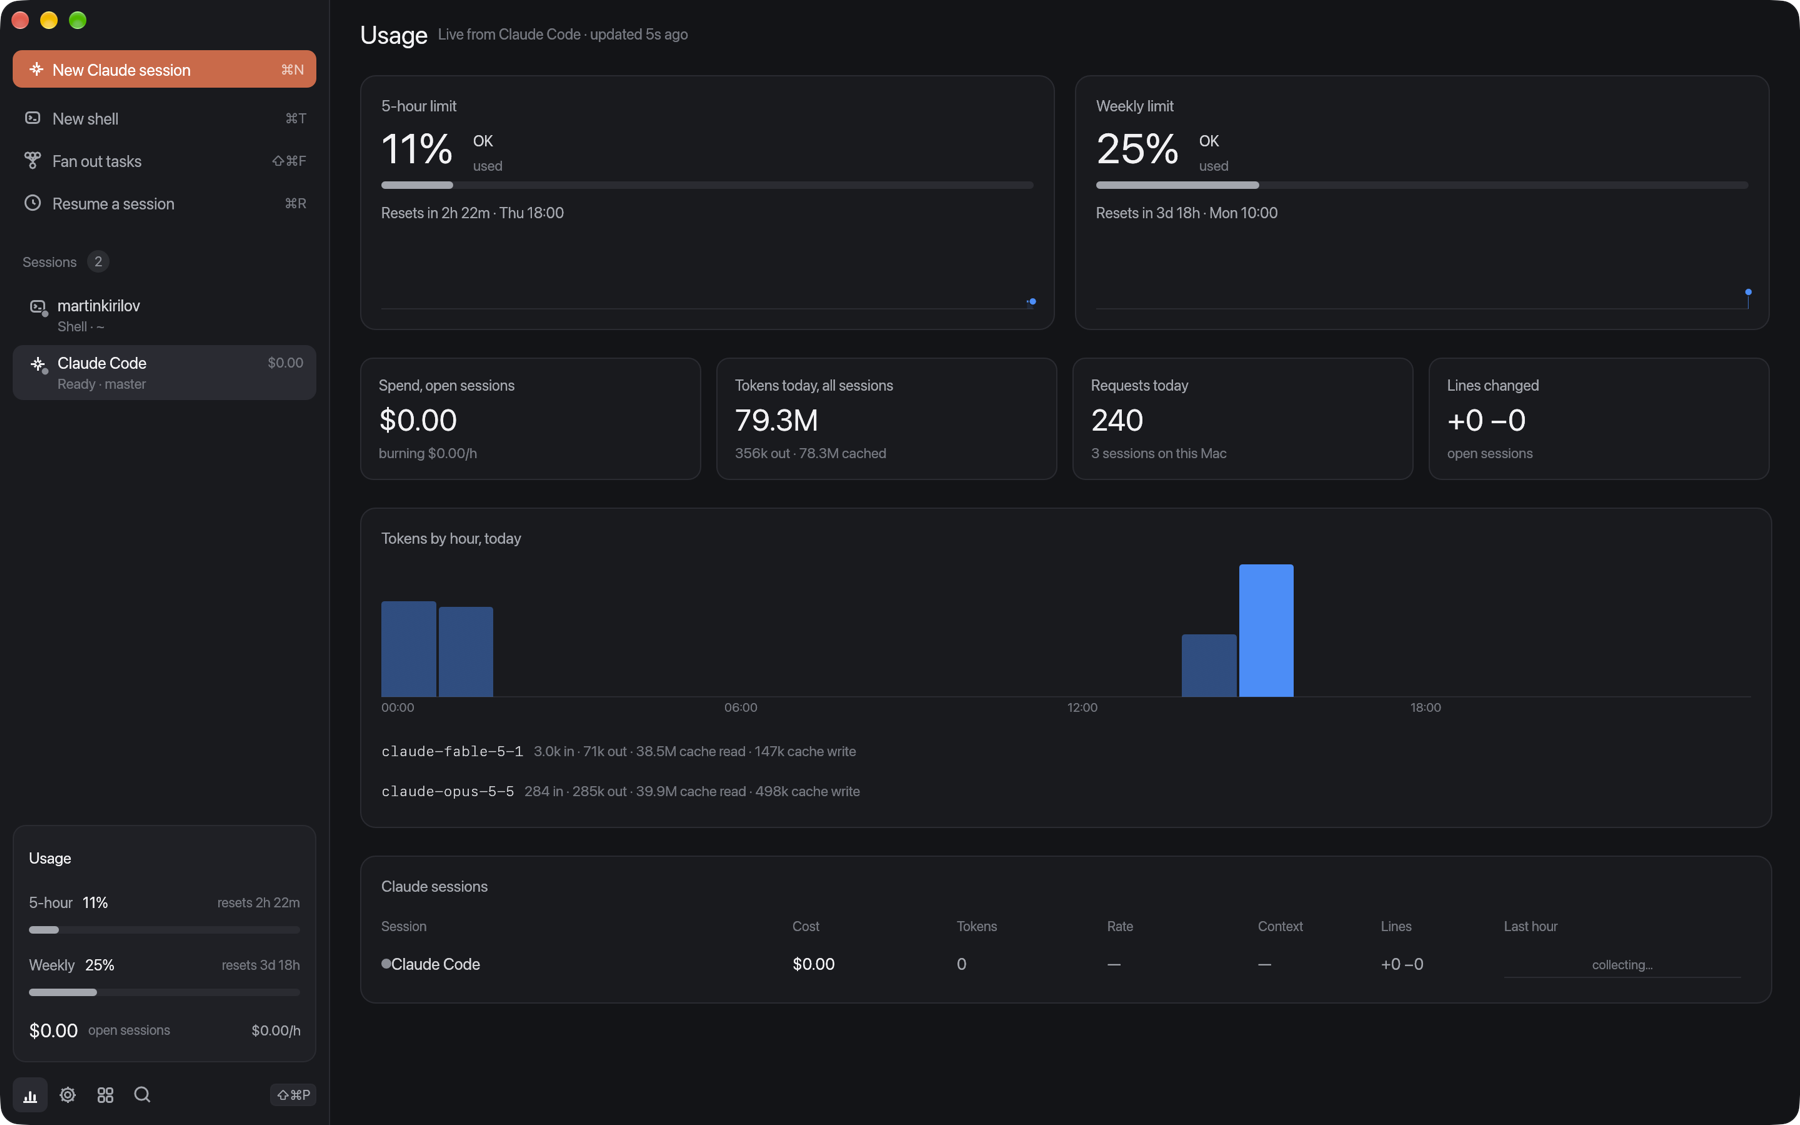Click 'Resets in 2h 22m · Thu 18:00' text
1800x1125 pixels.
coord(472,213)
